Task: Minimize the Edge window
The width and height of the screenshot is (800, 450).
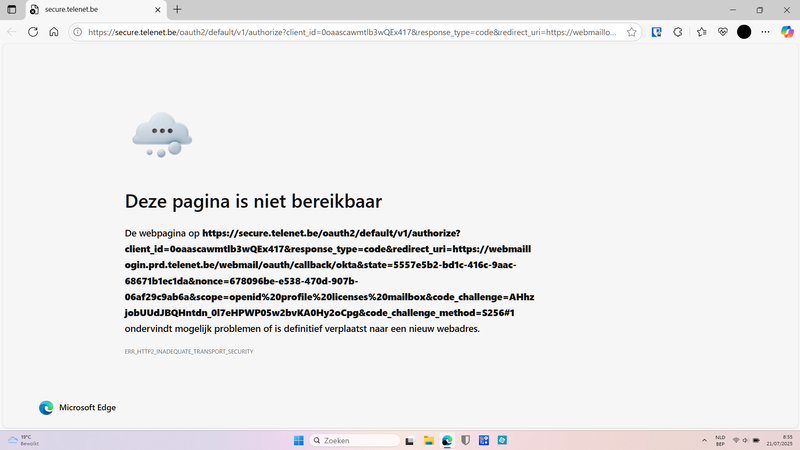Action: point(733,10)
